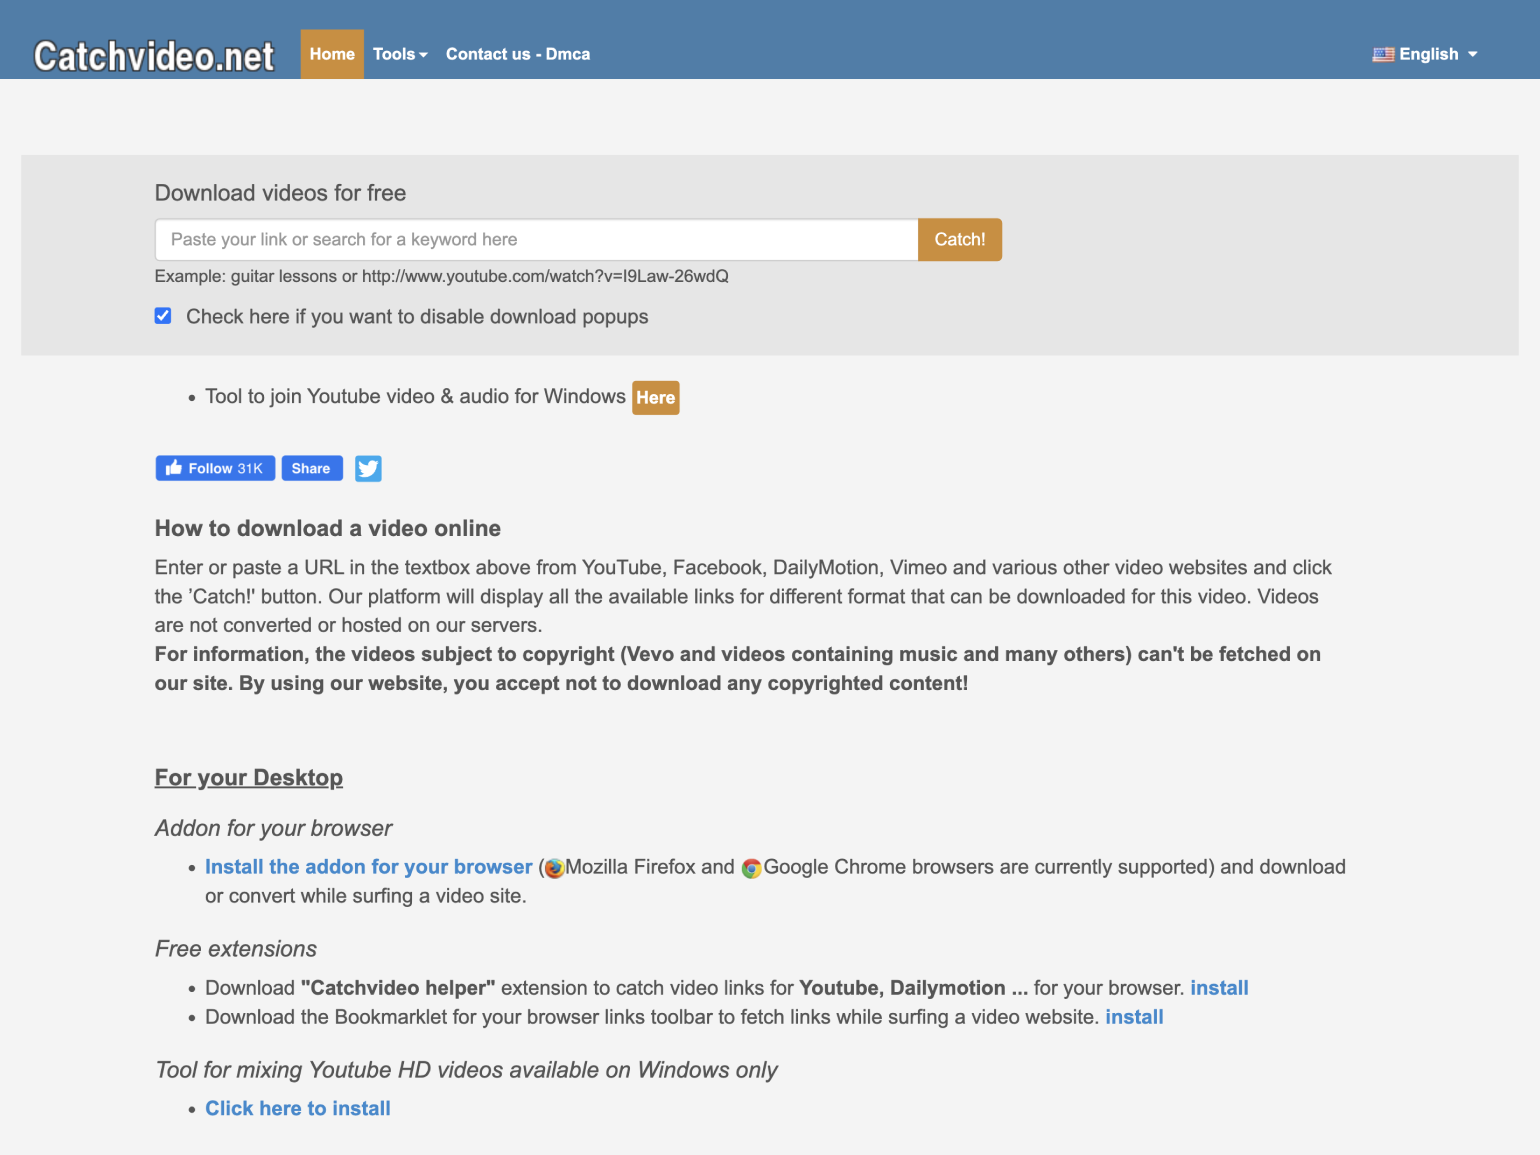Image resolution: width=1540 pixels, height=1155 pixels.
Task: Click the Tool for mixing Youtube HD videos subheading
Action: click(x=467, y=1070)
